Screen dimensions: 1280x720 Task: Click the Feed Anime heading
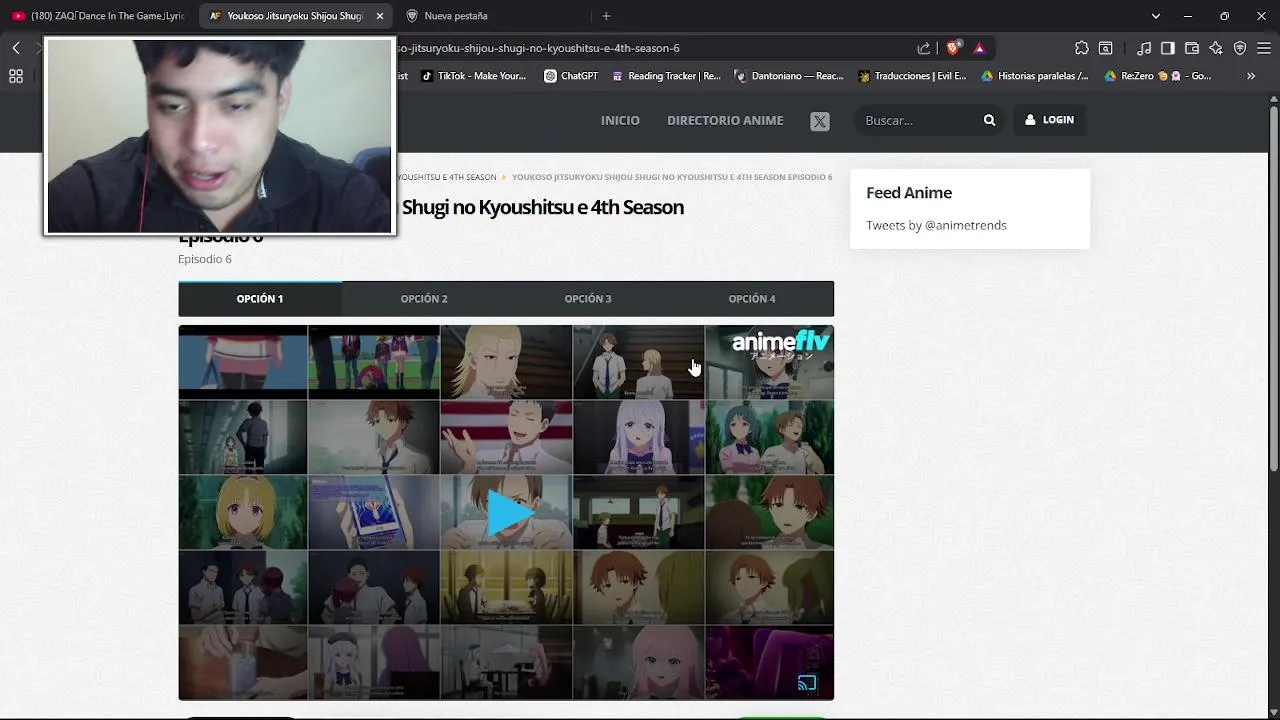[909, 193]
